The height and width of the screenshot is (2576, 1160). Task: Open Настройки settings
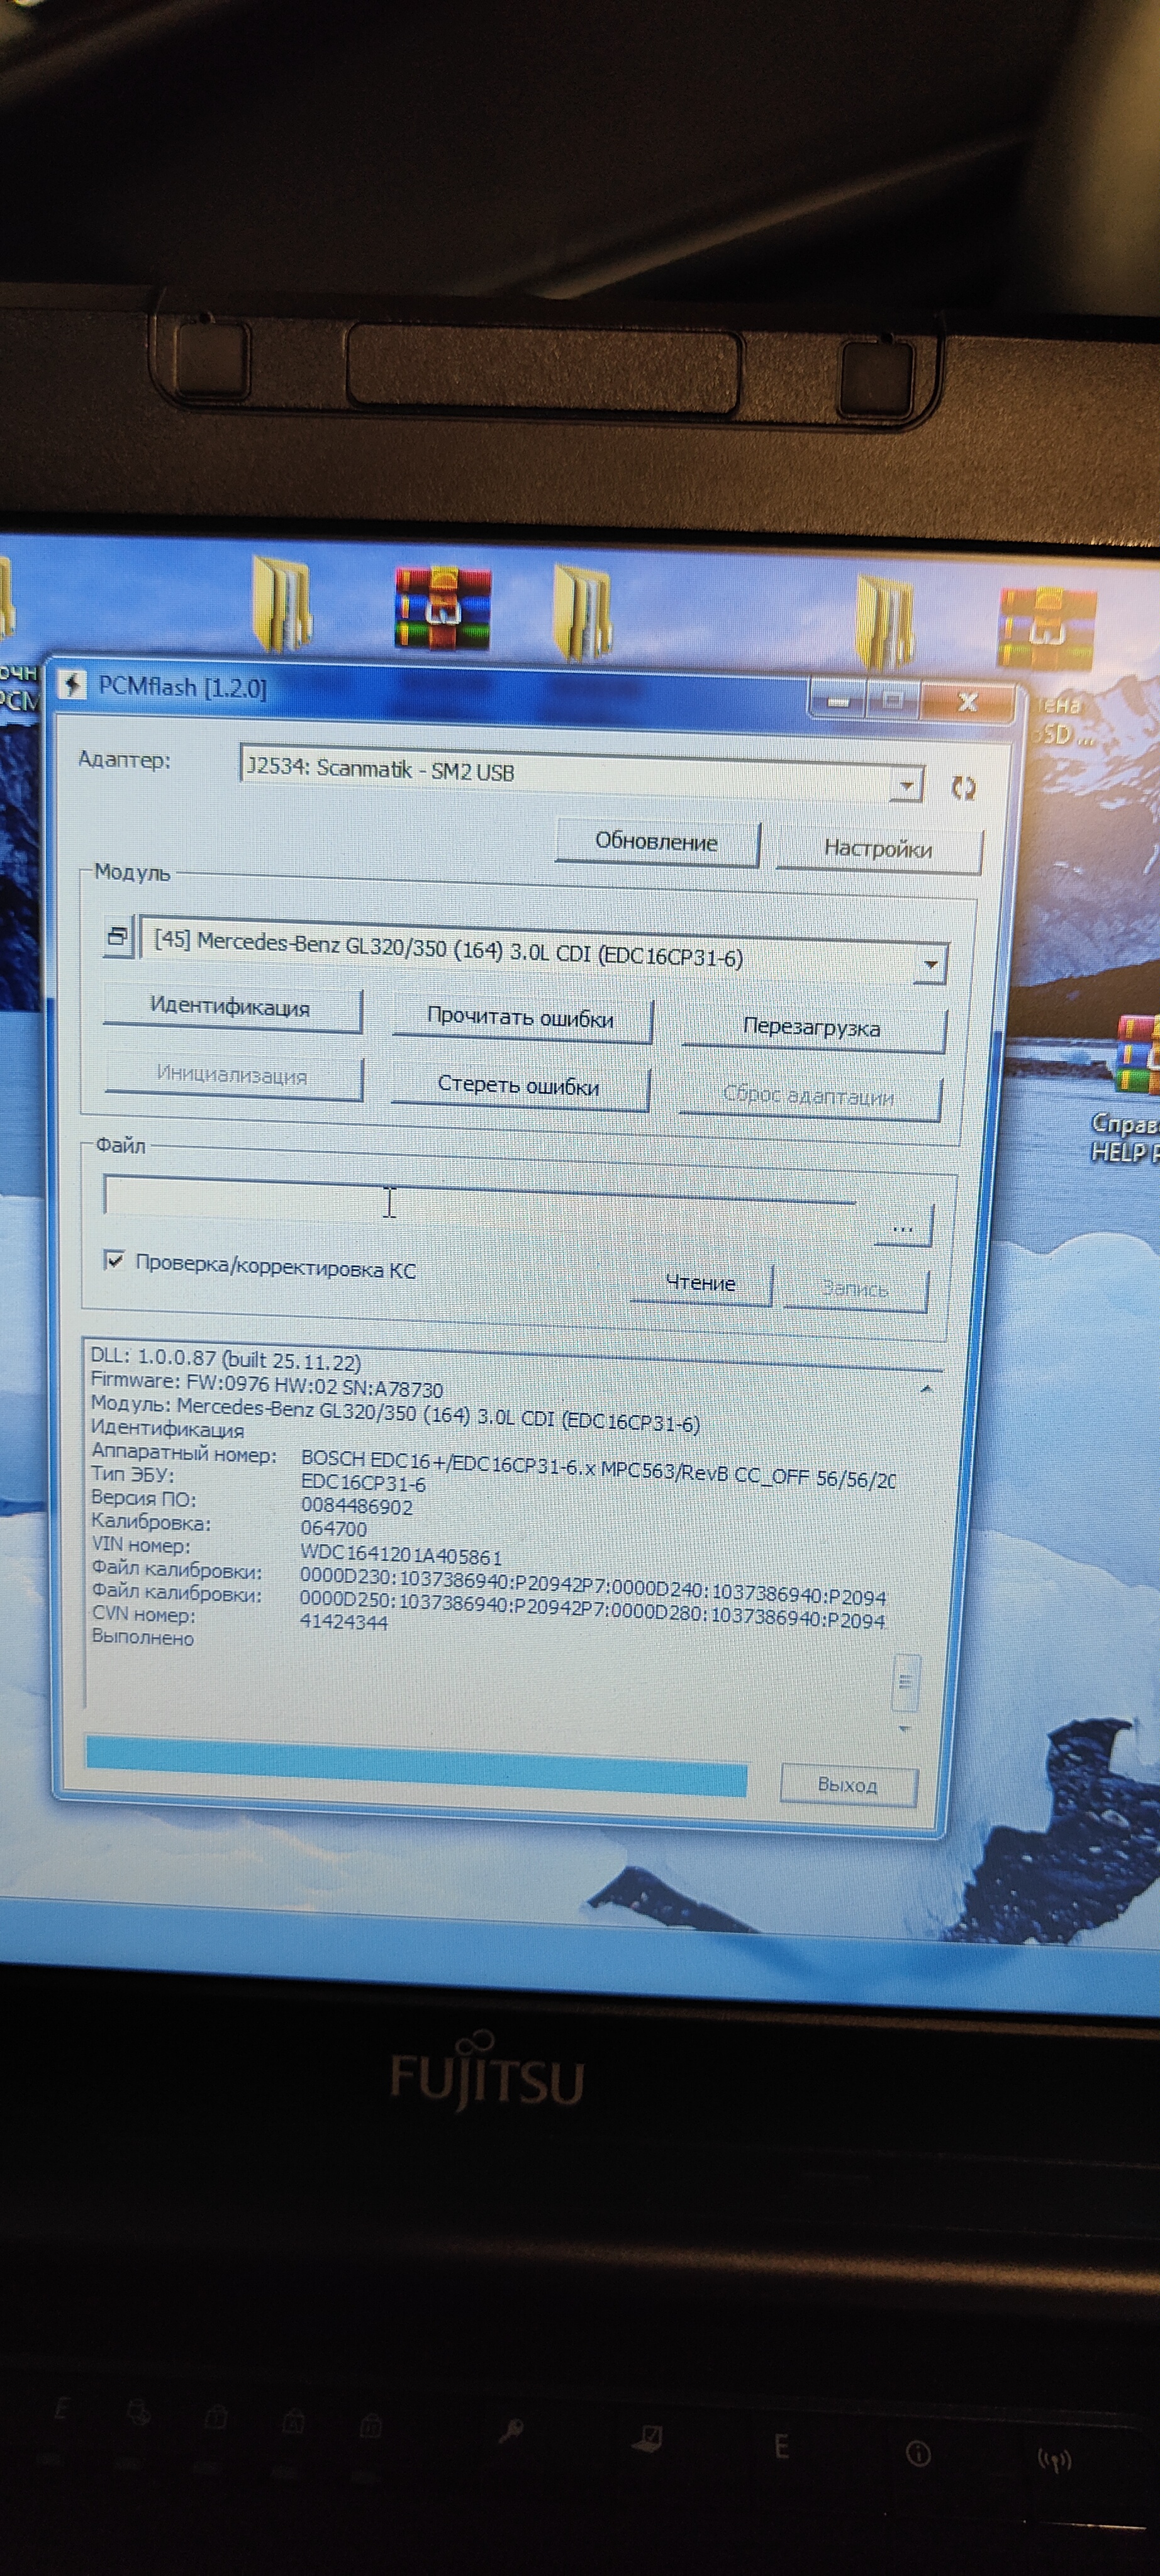pyautogui.click(x=877, y=849)
